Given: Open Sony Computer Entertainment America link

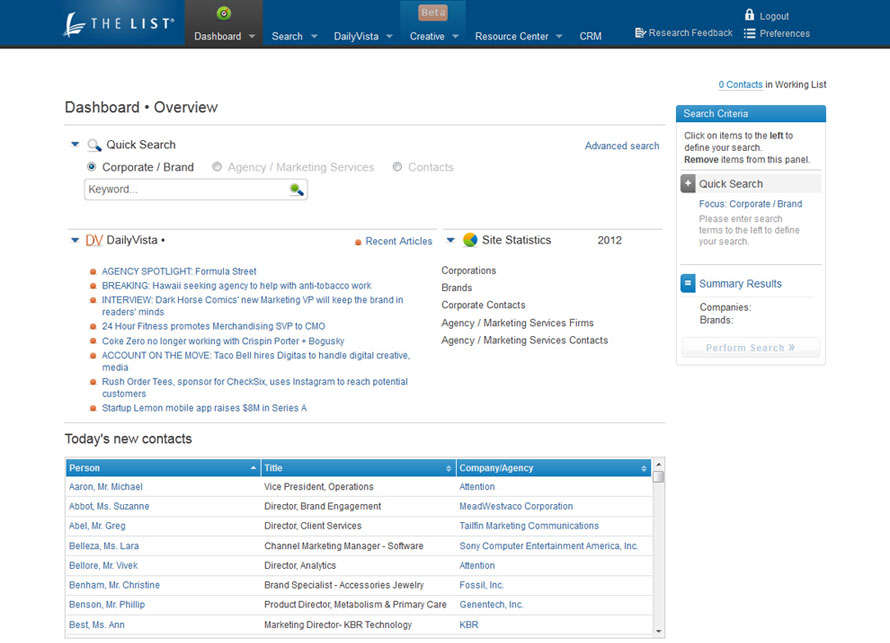Looking at the screenshot, I should pos(549,546).
